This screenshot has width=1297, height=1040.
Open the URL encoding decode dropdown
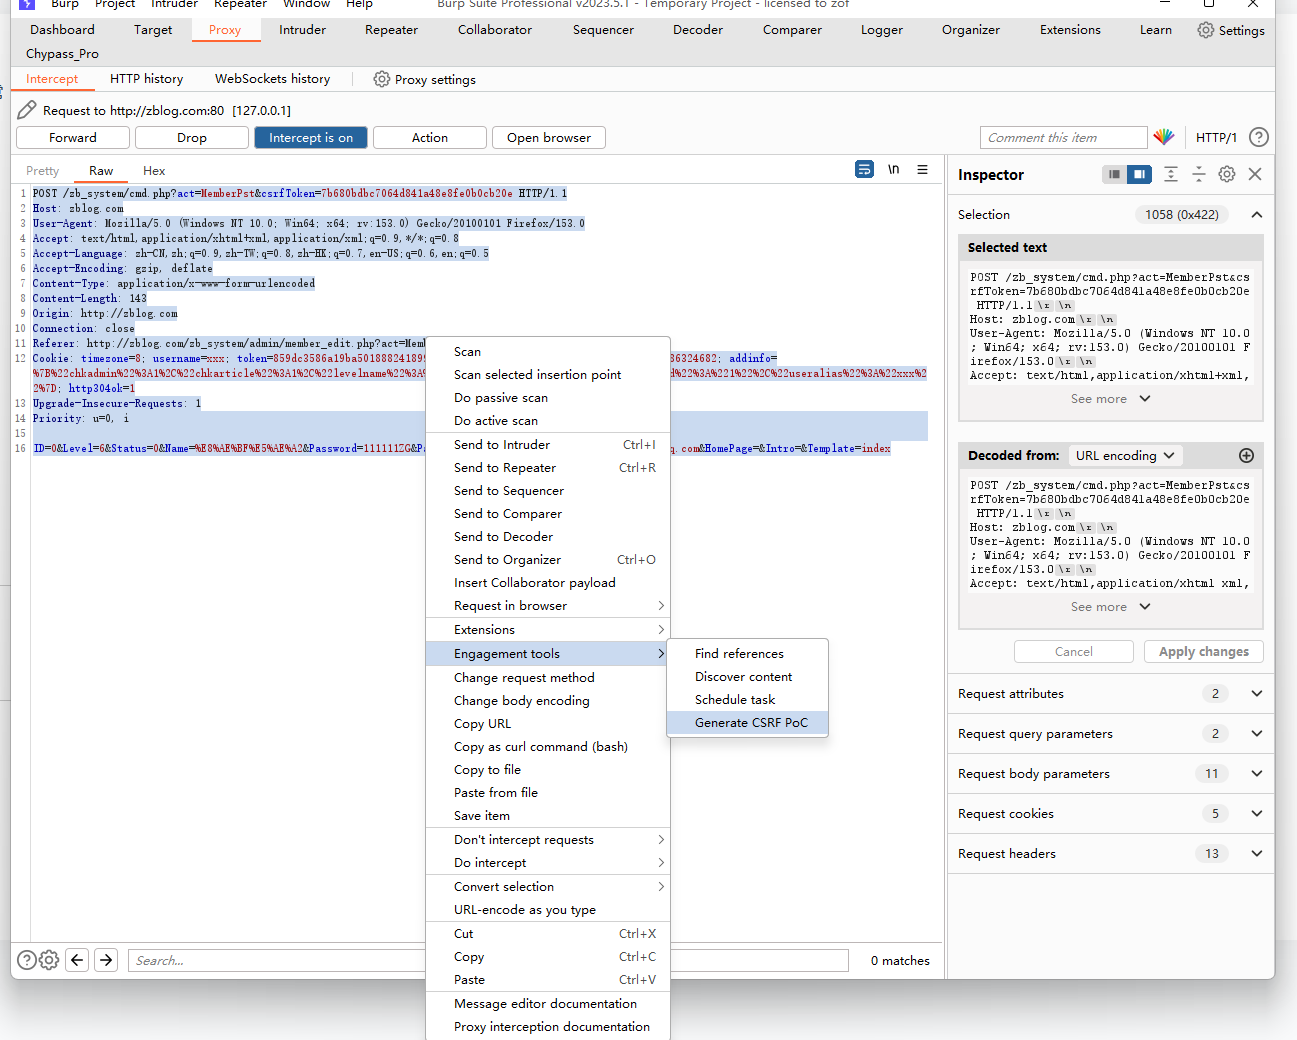point(1125,456)
